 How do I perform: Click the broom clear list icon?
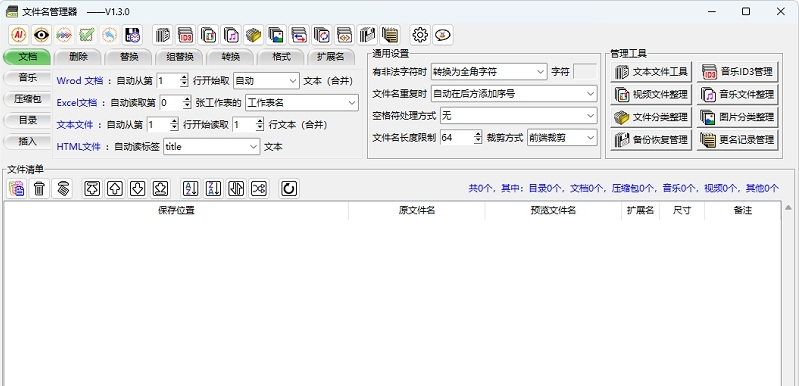62,189
